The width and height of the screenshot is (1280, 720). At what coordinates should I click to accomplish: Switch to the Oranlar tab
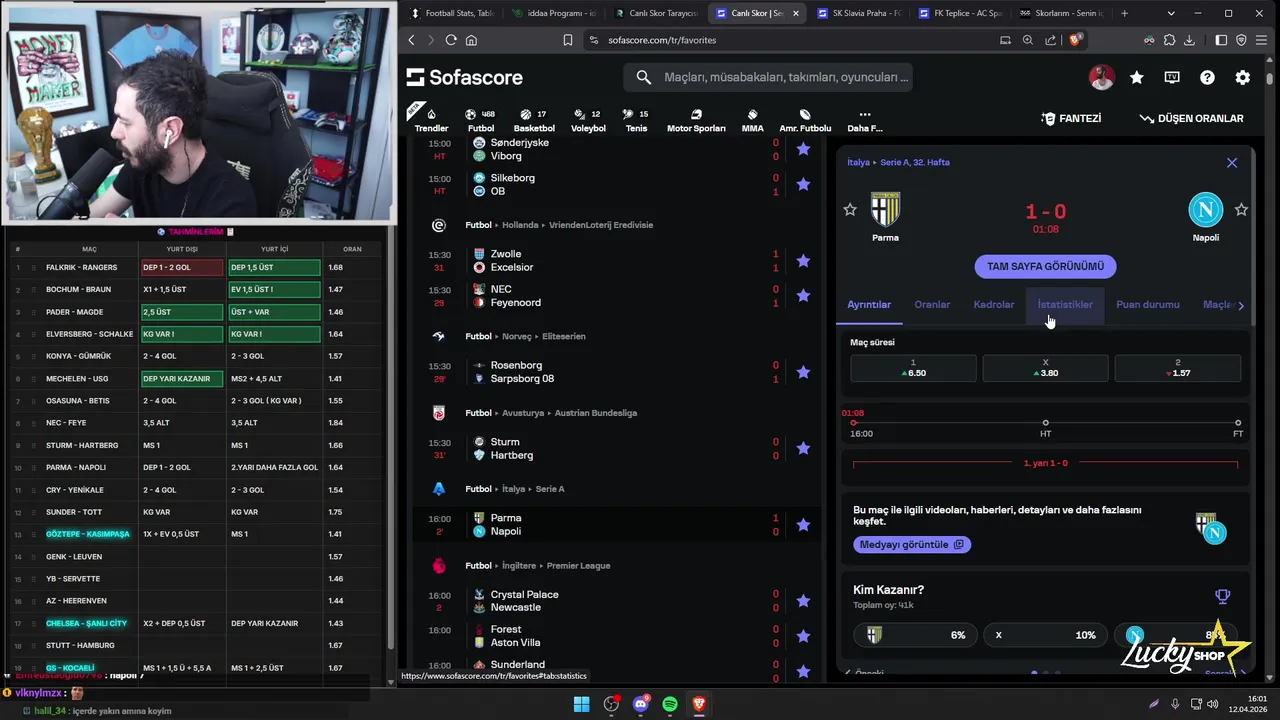pos(932,304)
